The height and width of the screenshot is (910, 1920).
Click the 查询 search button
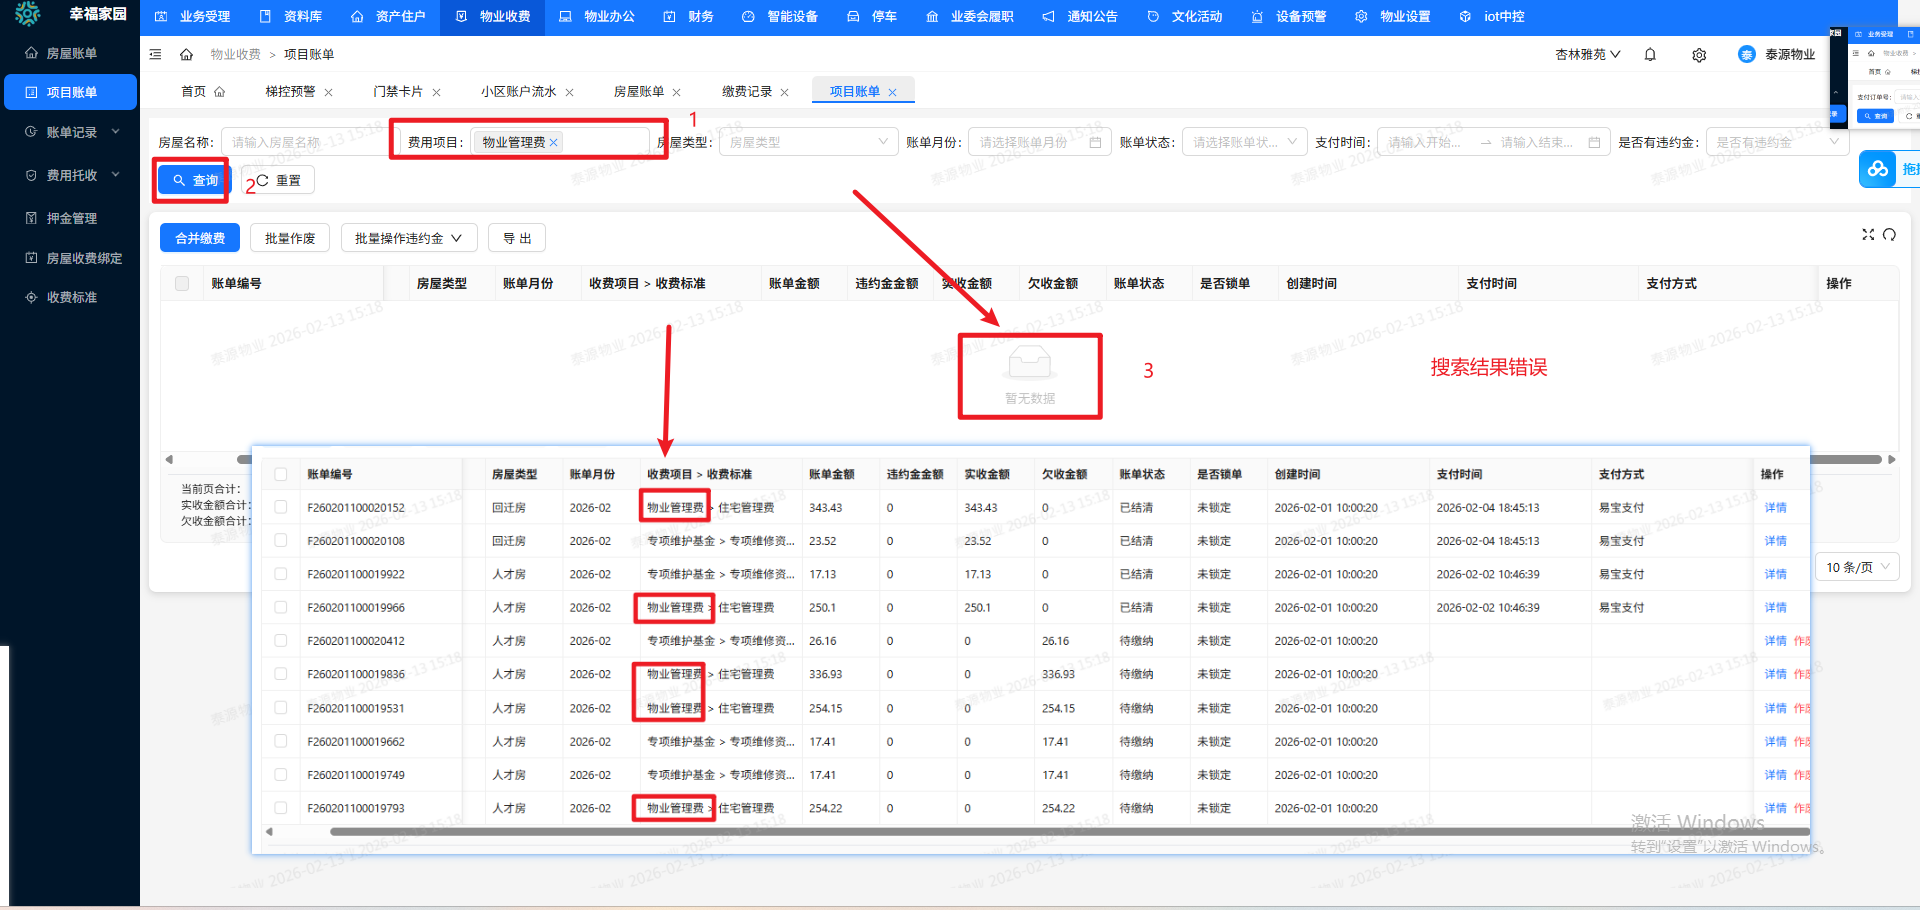(194, 181)
